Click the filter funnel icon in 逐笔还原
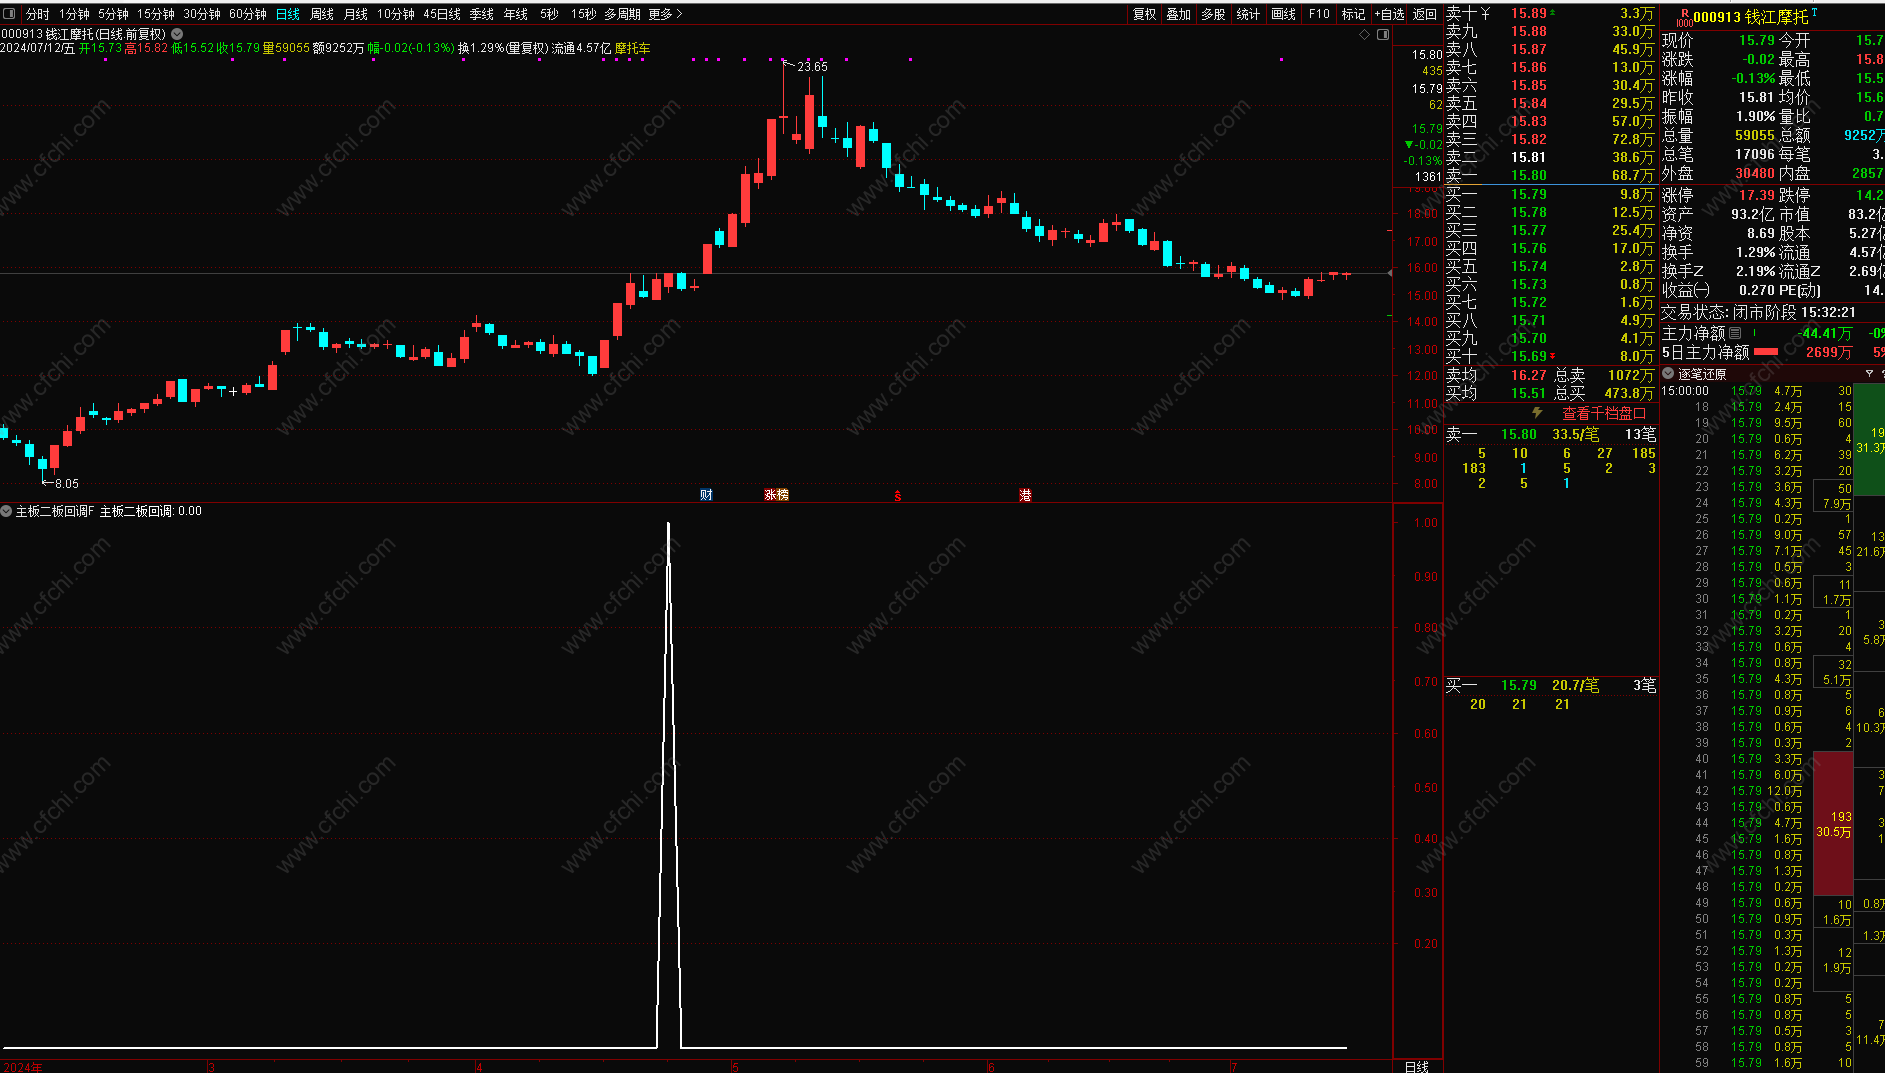This screenshot has height=1073, width=1885. click(x=1869, y=374)
